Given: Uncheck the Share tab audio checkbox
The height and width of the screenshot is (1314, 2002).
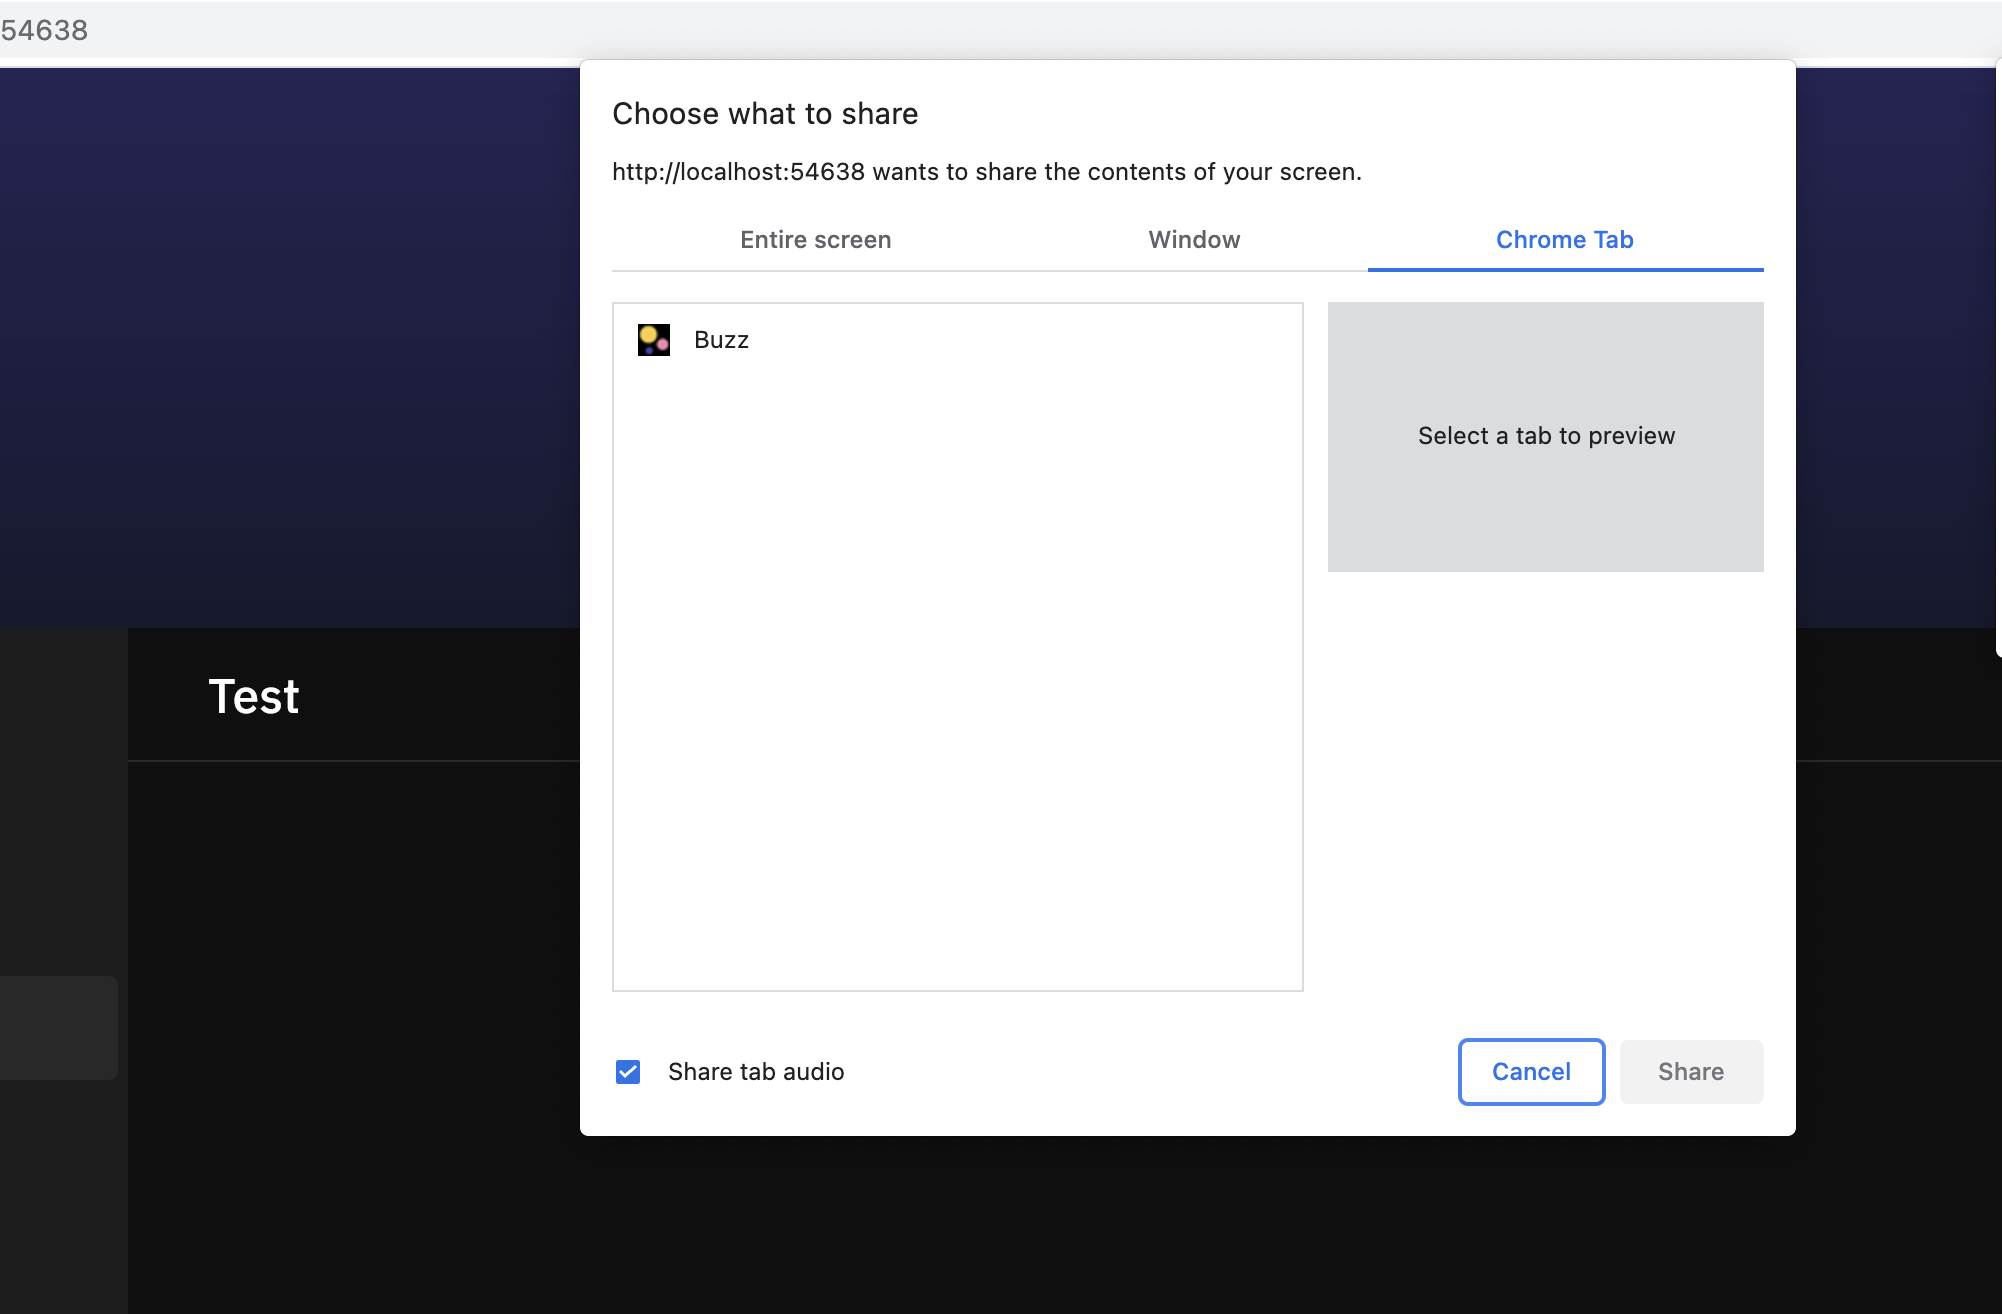Looking at the screenshot, I should pos(628,1072).
